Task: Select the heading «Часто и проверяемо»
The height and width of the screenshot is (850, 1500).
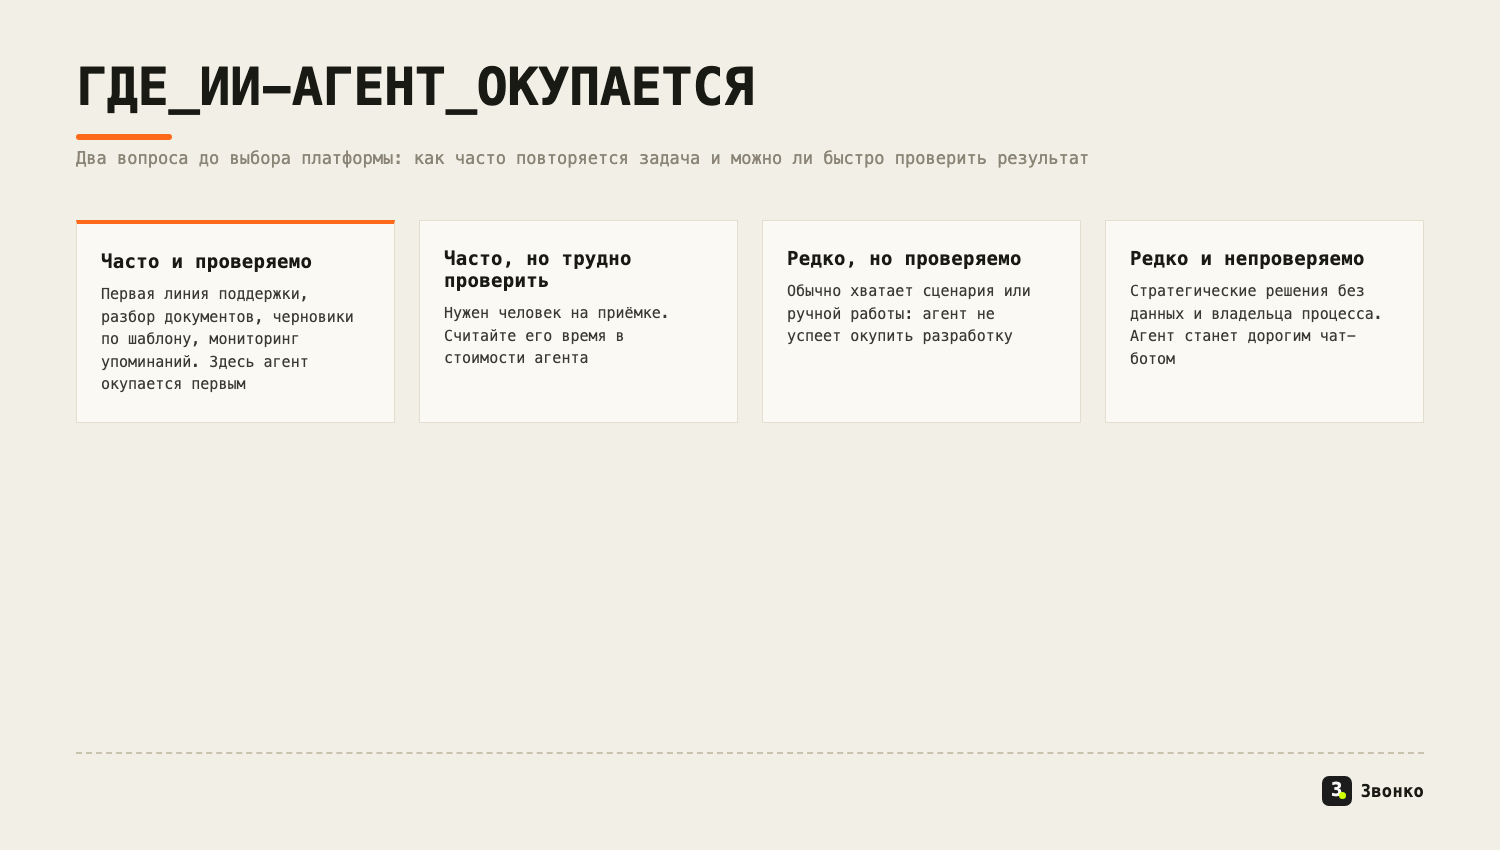Action: tap(206, 262)
